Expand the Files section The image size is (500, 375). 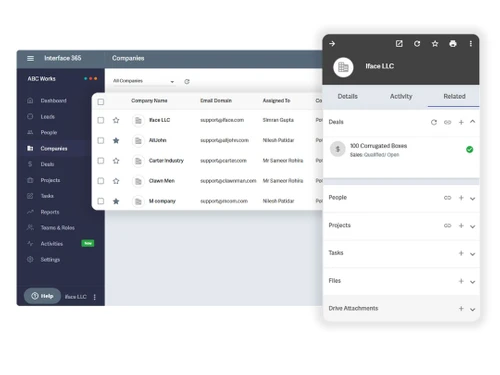tap(472, 282)
